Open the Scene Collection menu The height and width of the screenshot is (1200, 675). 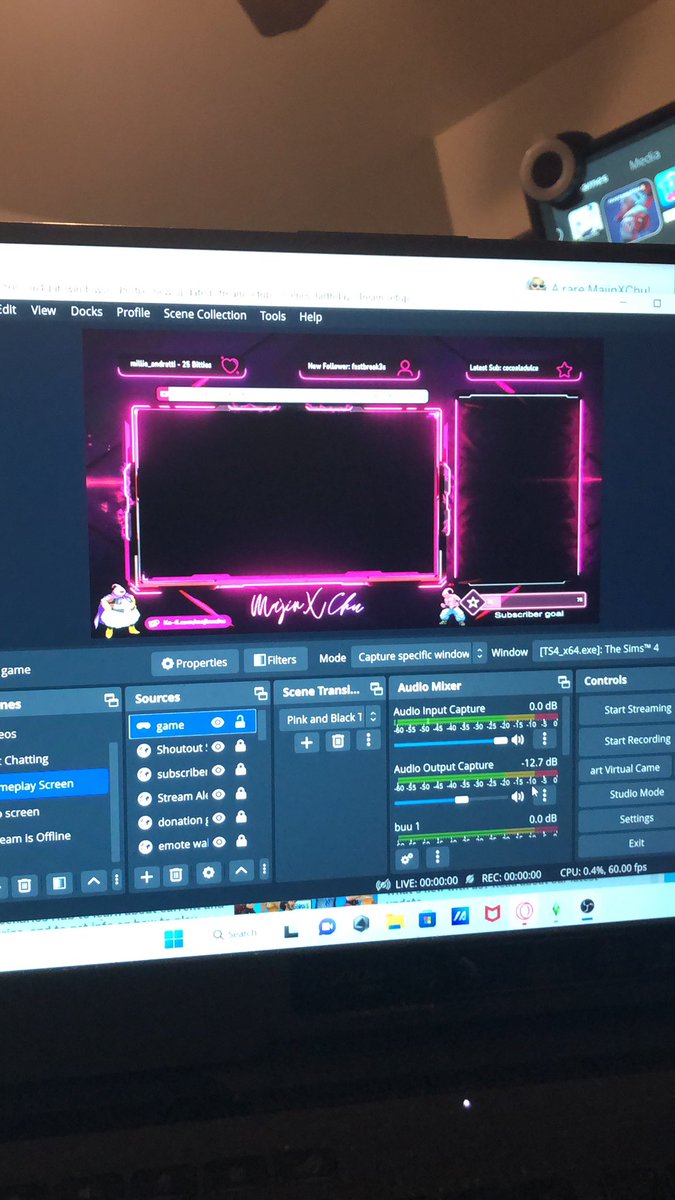coord(205,314)
